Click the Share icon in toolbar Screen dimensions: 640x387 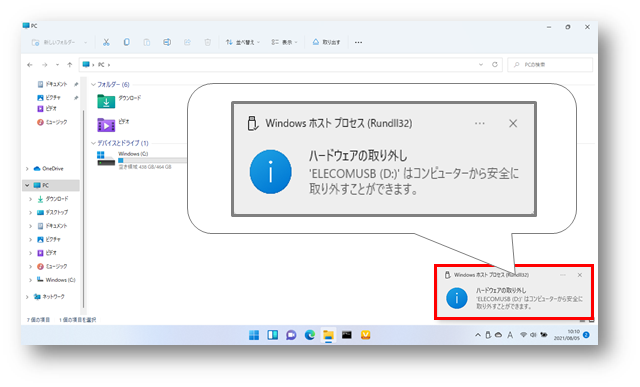tap(187, 42)
